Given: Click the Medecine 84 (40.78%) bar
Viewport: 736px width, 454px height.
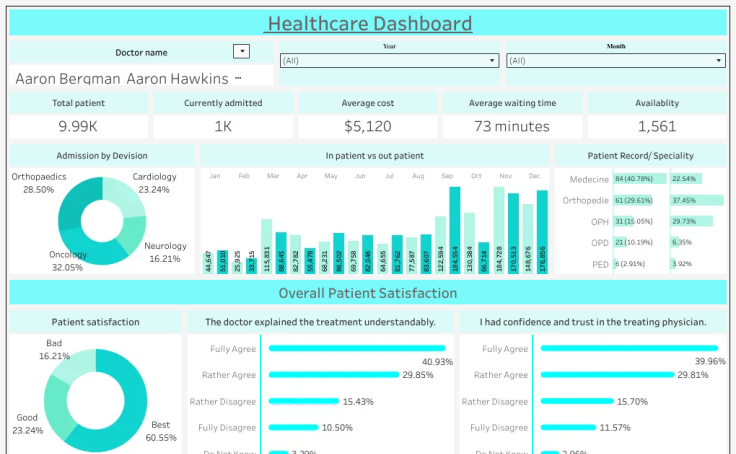Looking at the screenshot, I should [x=640, y=178].
